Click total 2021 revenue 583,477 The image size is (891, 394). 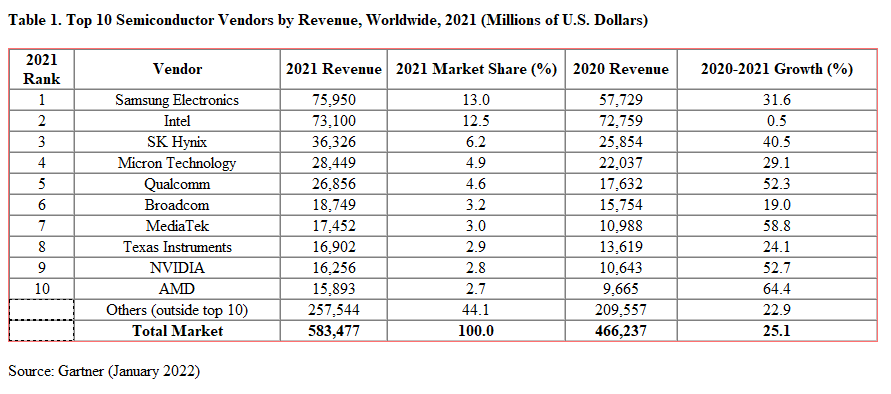click(334, 331)
